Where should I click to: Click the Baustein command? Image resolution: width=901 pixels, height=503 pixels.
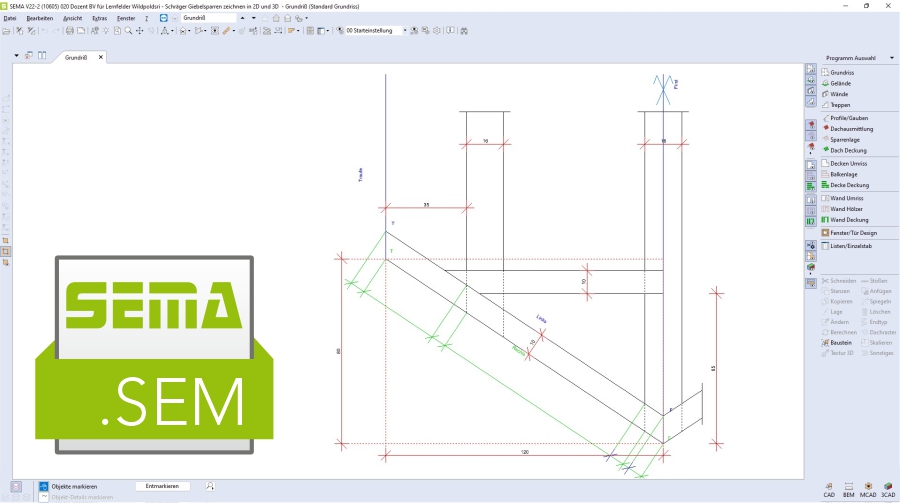click(x=840, y=342)
